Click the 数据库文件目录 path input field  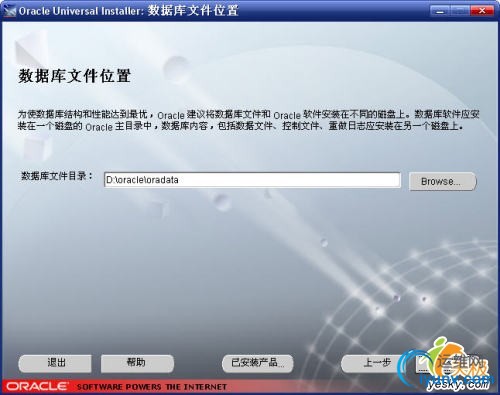click(252, 180)
